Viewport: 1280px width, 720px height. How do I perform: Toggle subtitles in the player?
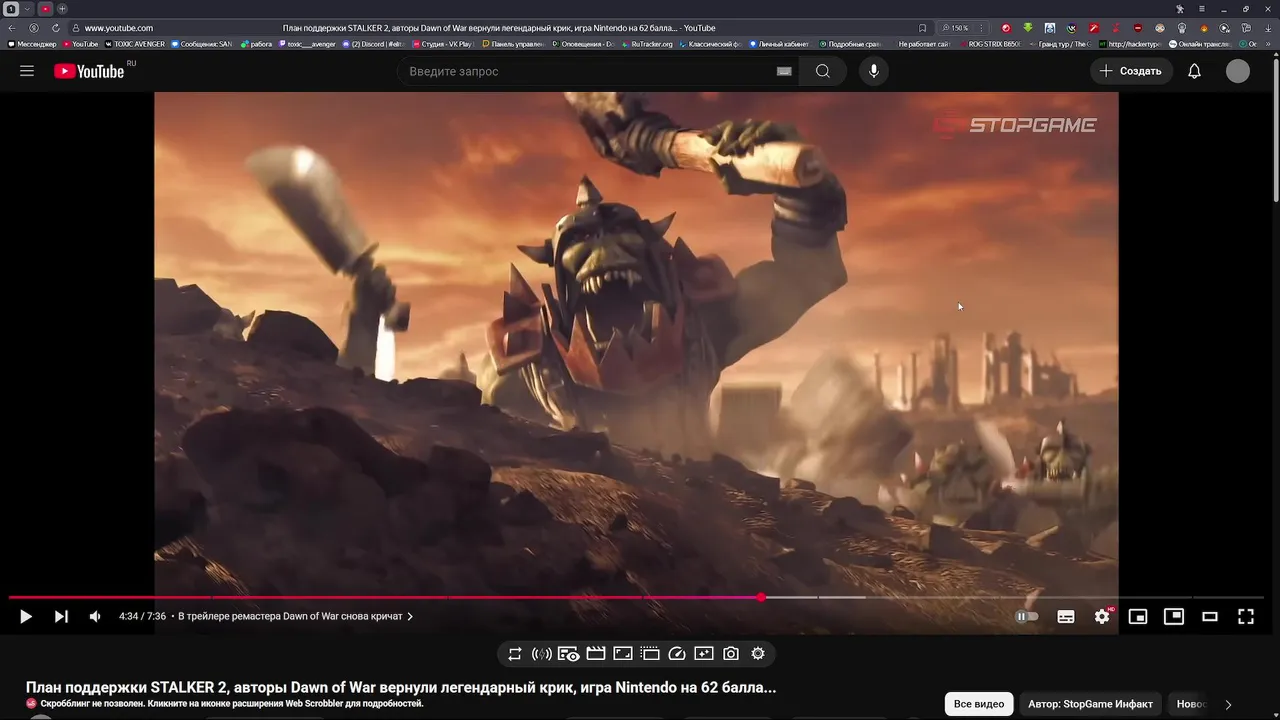1066,617
